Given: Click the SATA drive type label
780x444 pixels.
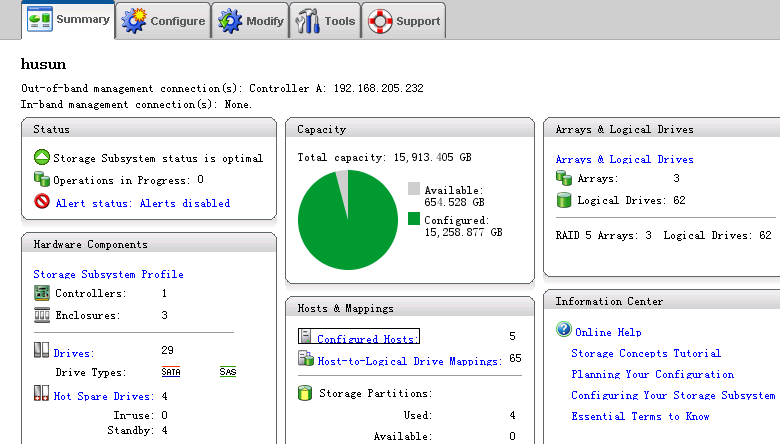Looking at the screenshot, I should pyautogui.click(x=171, y=372).
